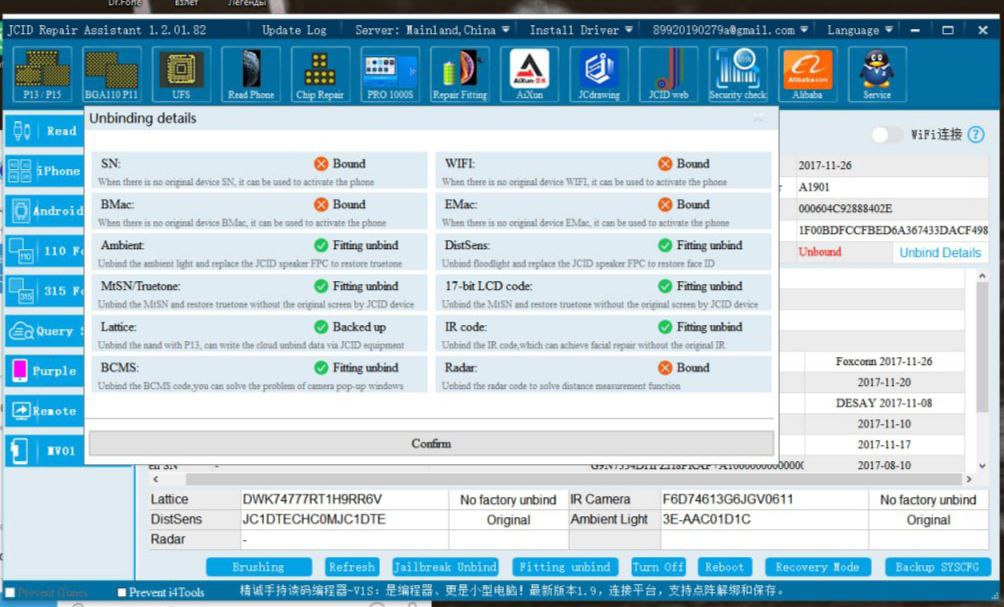Screen dimensions: 1004x607
Task: Click the IR code Fitting unbind icon
Action: [x=665, y=327]
